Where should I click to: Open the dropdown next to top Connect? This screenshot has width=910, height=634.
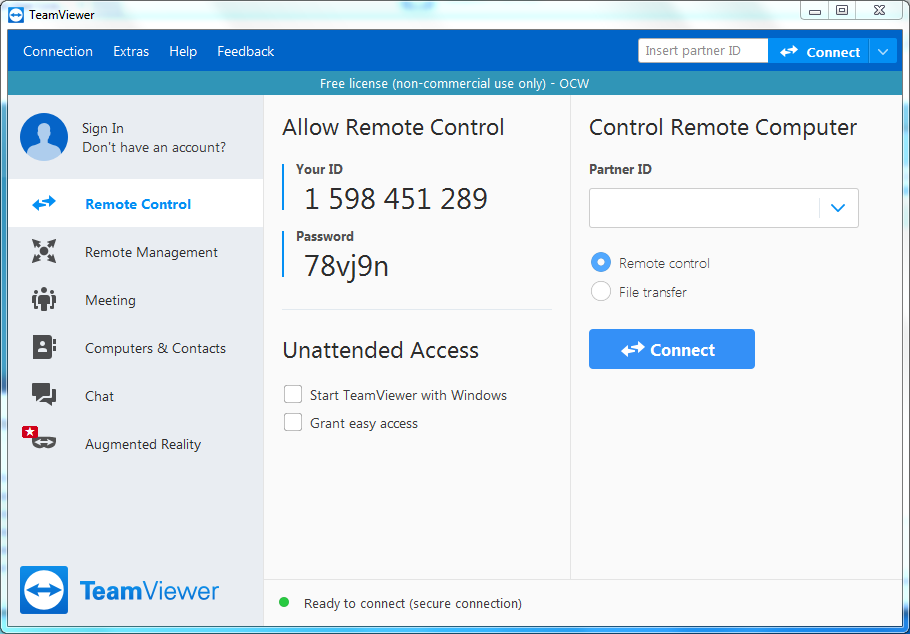(x=883, y=52)
